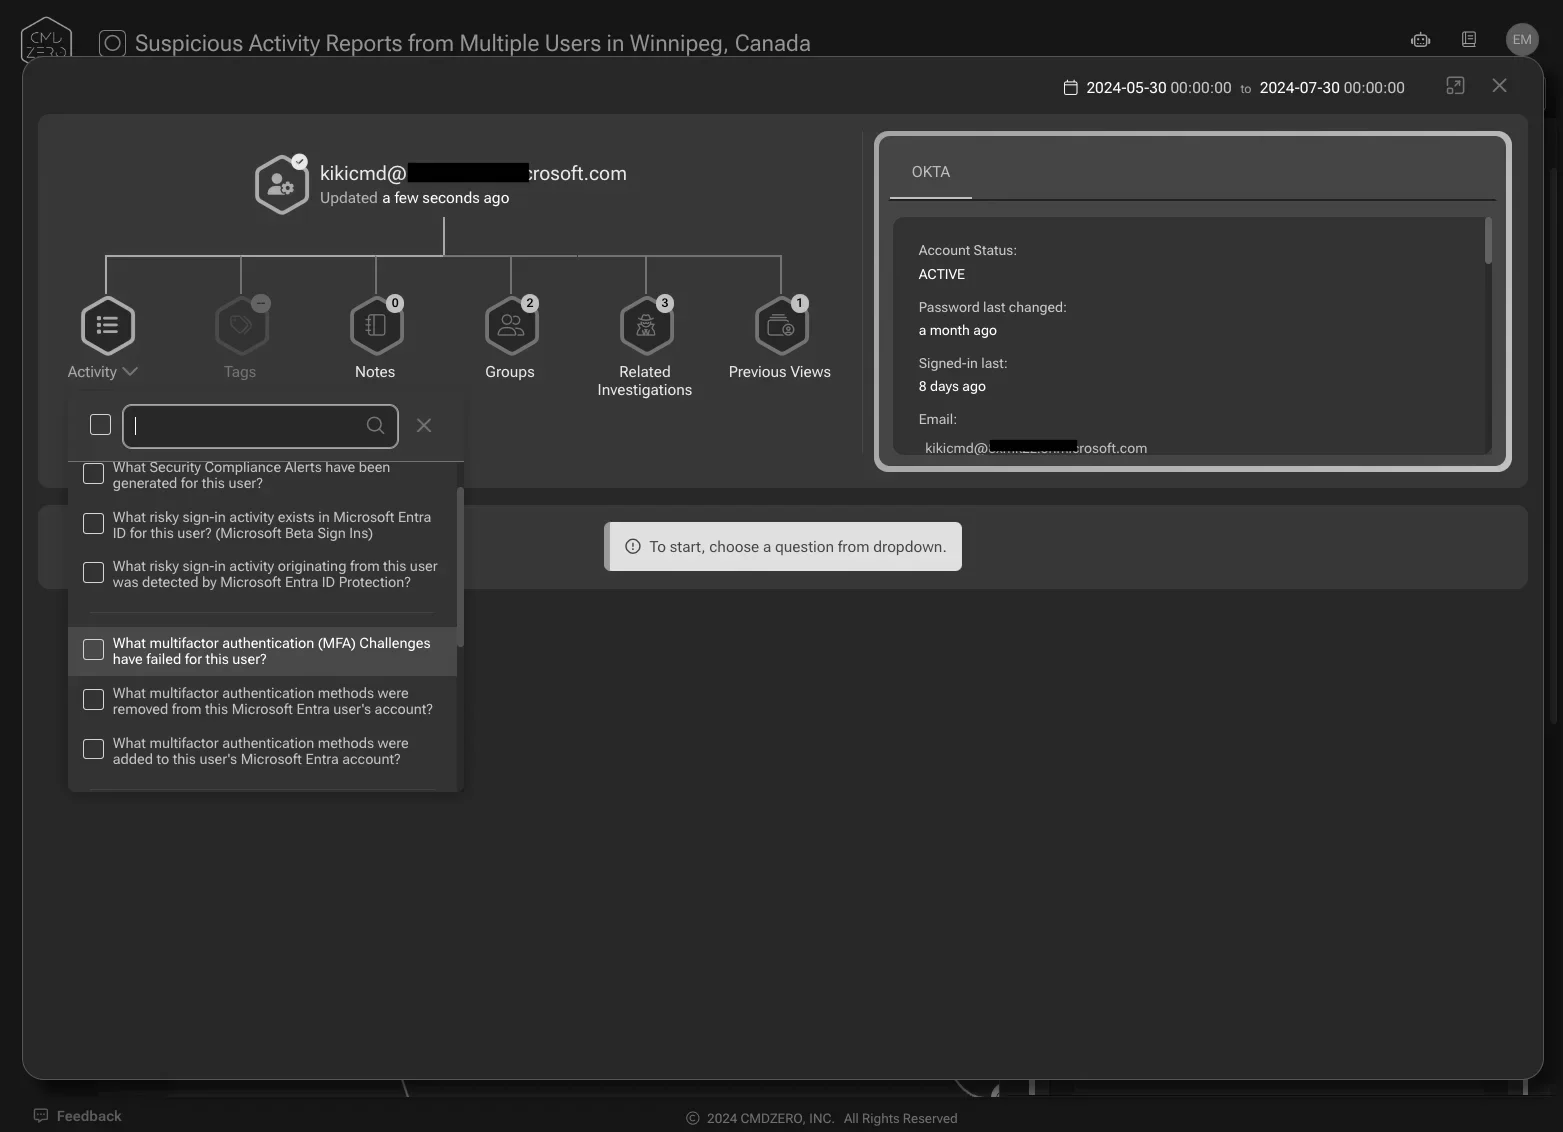Image resolution: width=1563 pixels, height=1132 pixels.
Task: Check MFA Challenges failed question
Action: click(93, 650)
